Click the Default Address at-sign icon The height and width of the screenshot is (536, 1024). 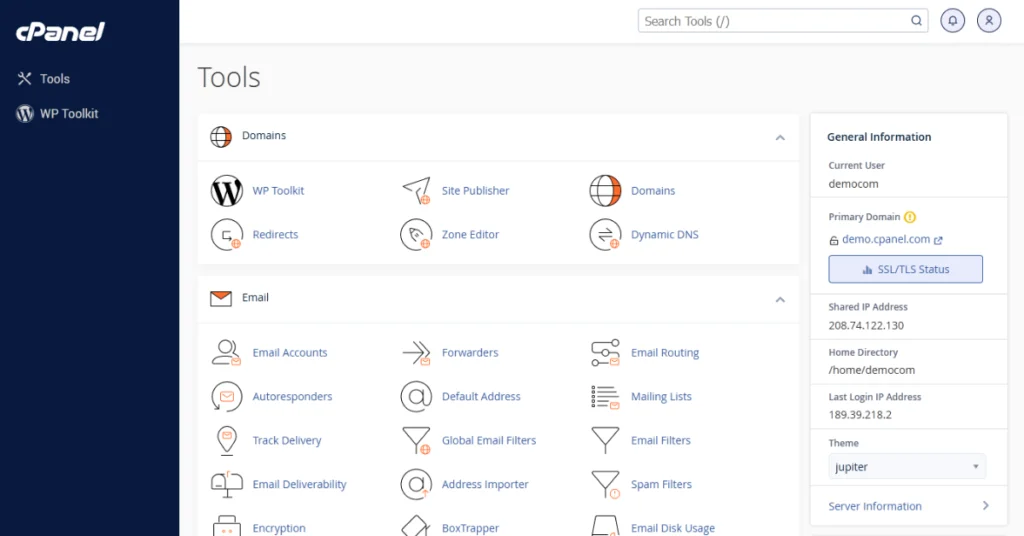coord(416,396)
